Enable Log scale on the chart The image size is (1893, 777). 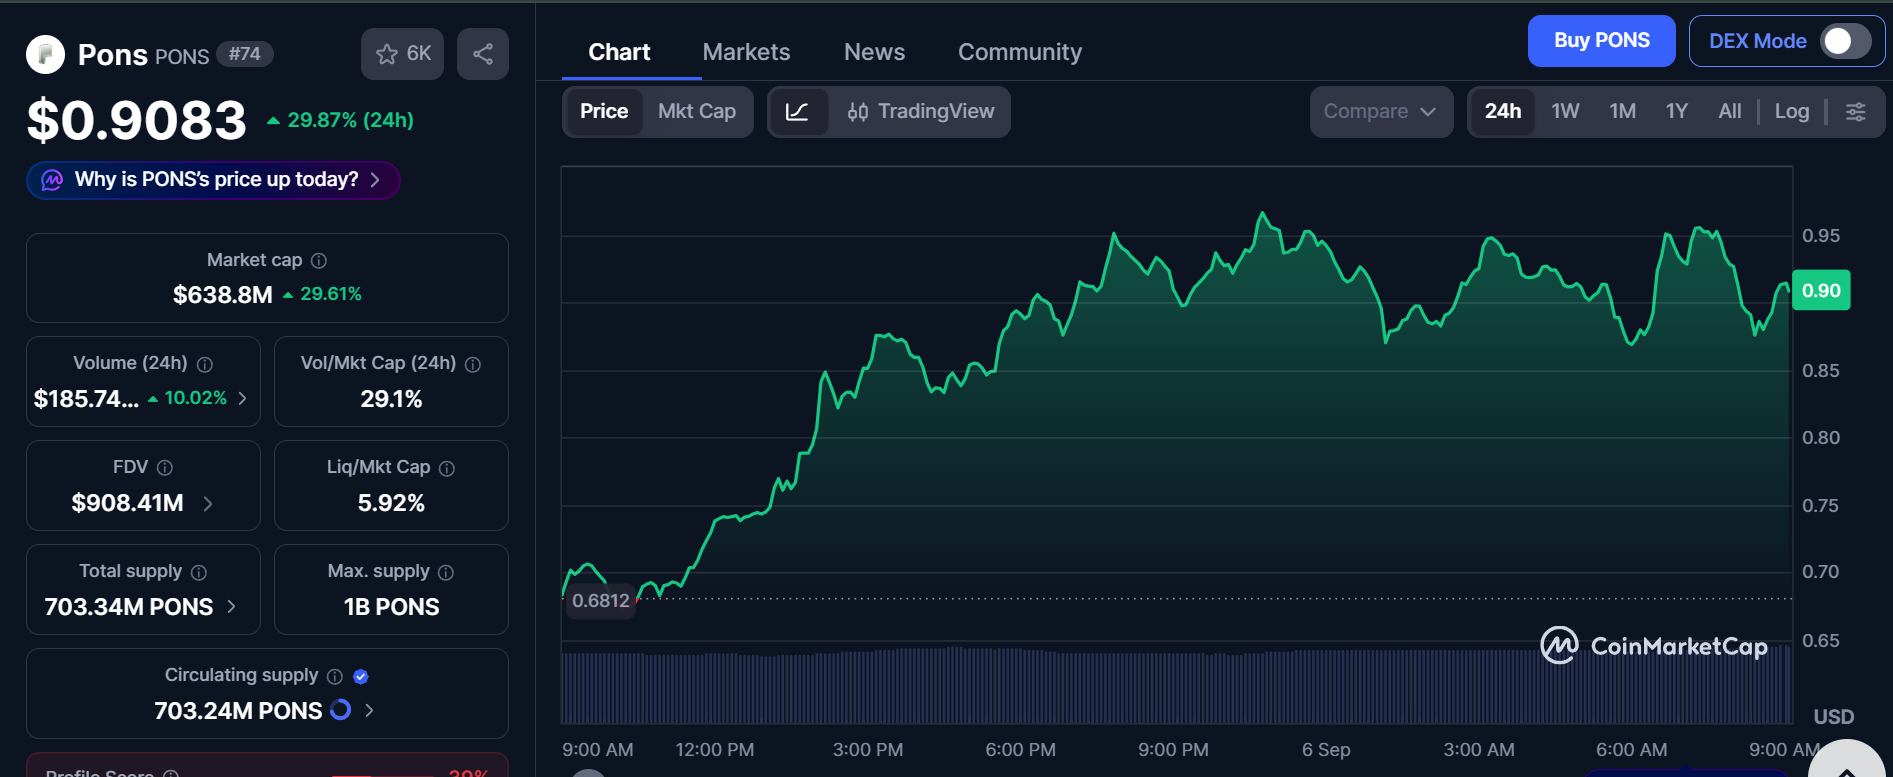1792,112
